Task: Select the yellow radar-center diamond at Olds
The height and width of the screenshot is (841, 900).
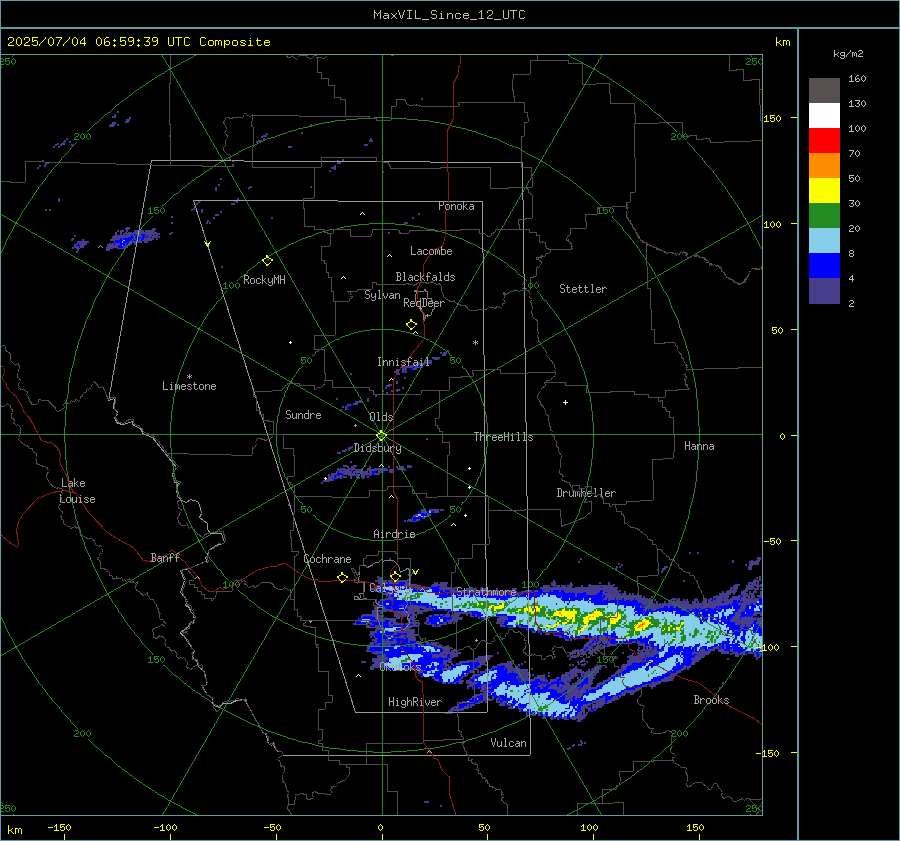Action: [x=381, y=436]
